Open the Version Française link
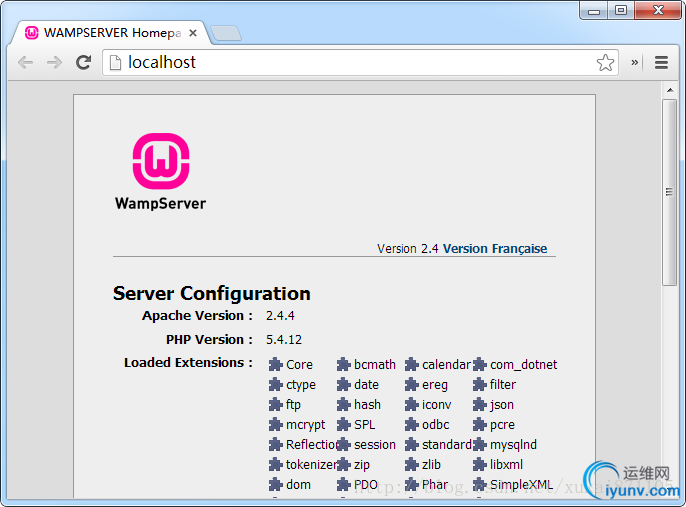Viewport: 686px width, 507px height. click(495, 248)
